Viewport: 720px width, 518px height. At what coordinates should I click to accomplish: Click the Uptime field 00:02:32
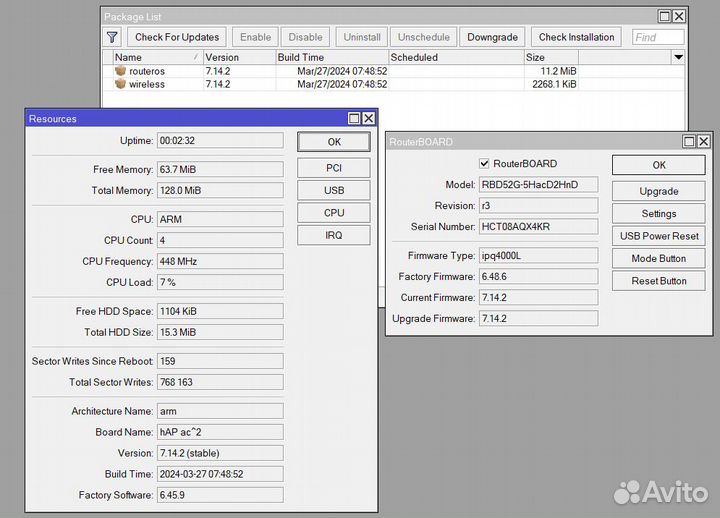[220, 141]
